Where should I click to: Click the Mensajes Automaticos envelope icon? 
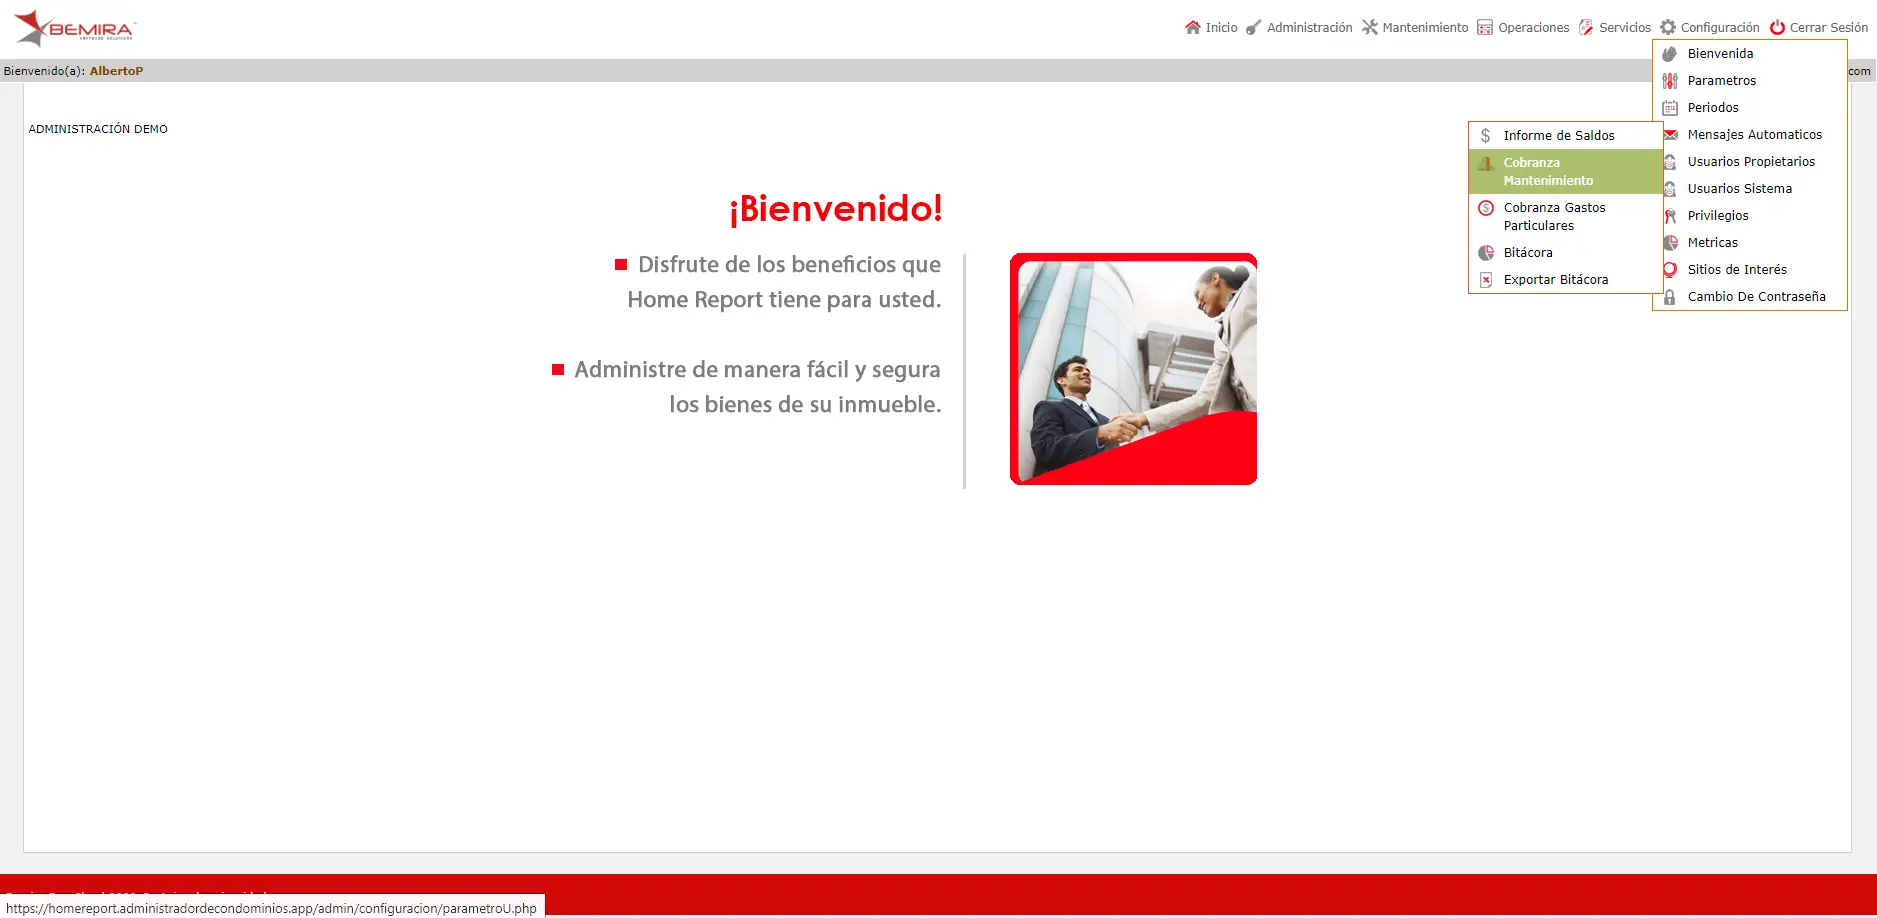click(x=1670, y=135)
